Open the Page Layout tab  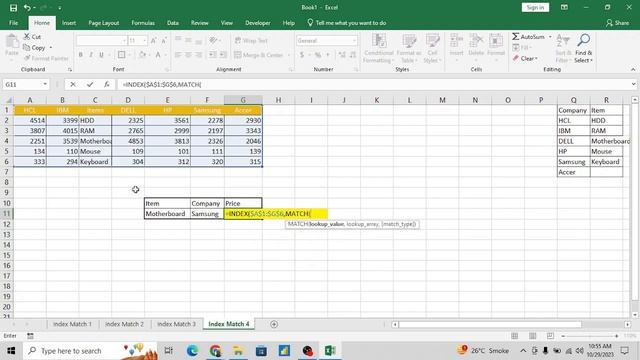click(x=104, y=23)
